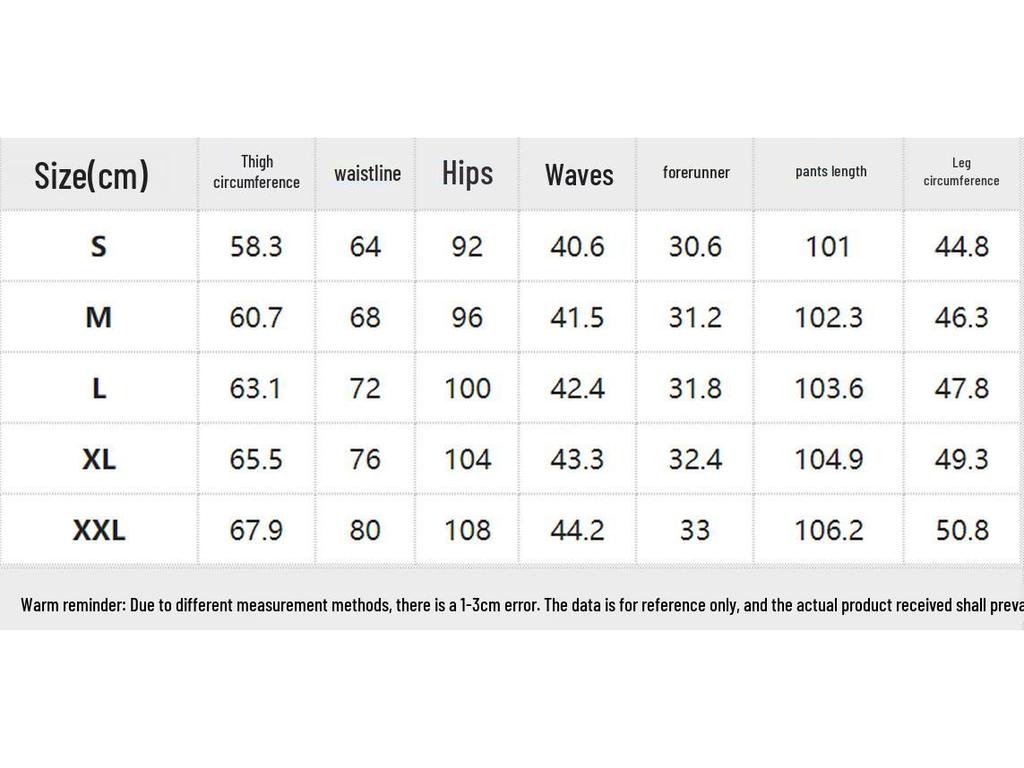
Task: Click the pants length column header
Action: click(831, 171)
